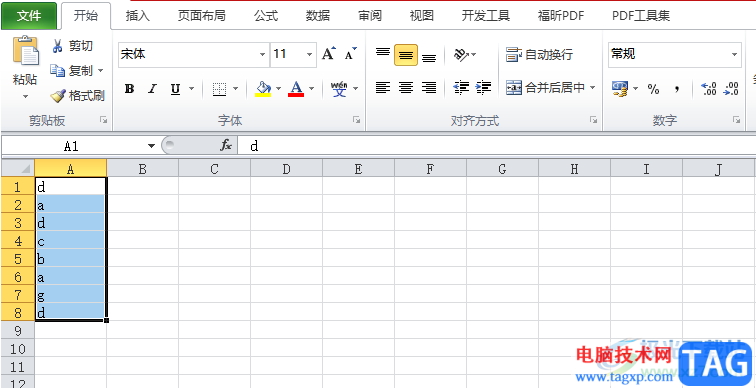Image resolution: width=756 pixels, height=388 pixels.
Task: Align text left
Action: pos(383,88)
